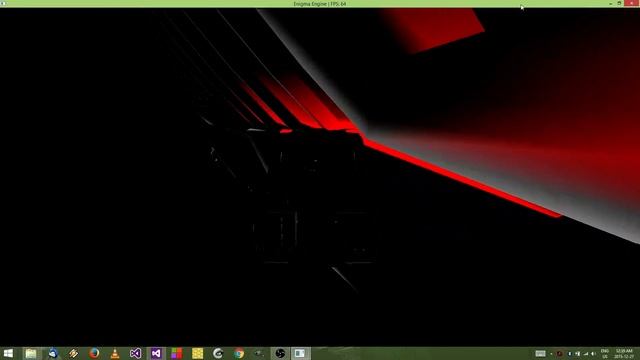This screenshot has height=360, width=640.
Task: Show hidden system tray icons
Action: pyautogui.click(x=551, y=353)
